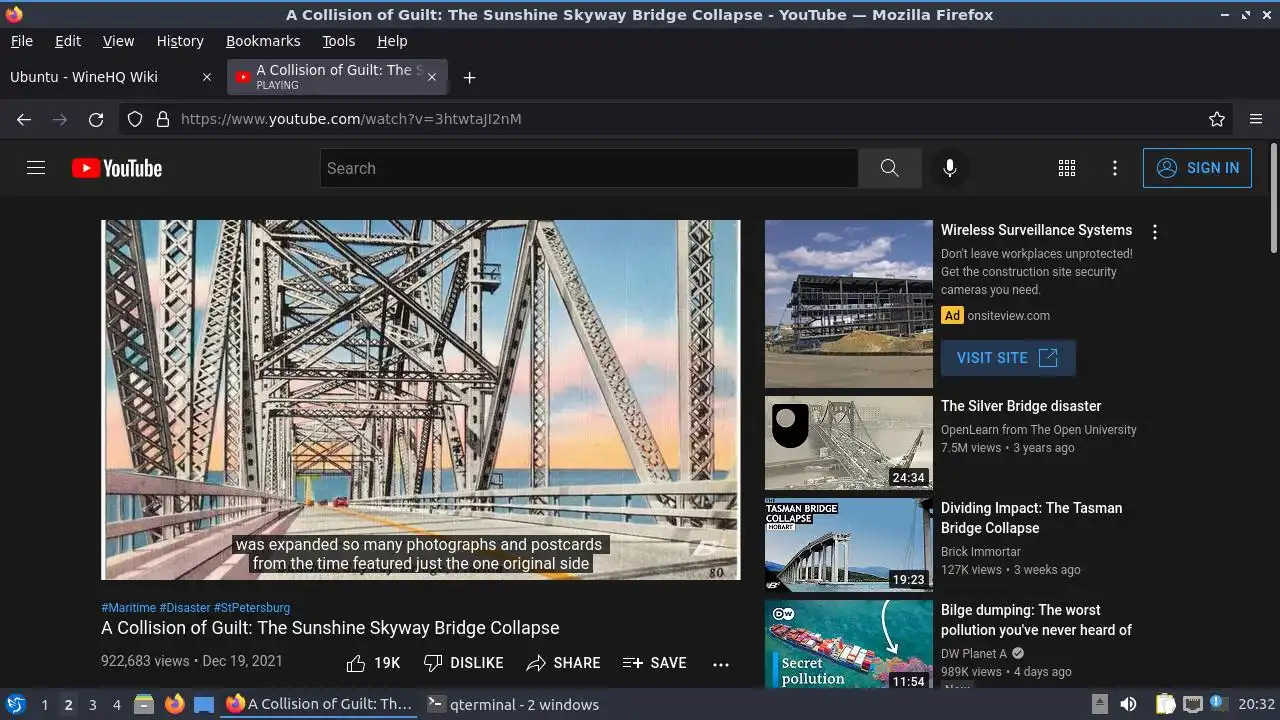The height and width of the screenshot is (720, 1280).
Task: Switch to virtual desktop 1
Action: [x=44, y=705]
